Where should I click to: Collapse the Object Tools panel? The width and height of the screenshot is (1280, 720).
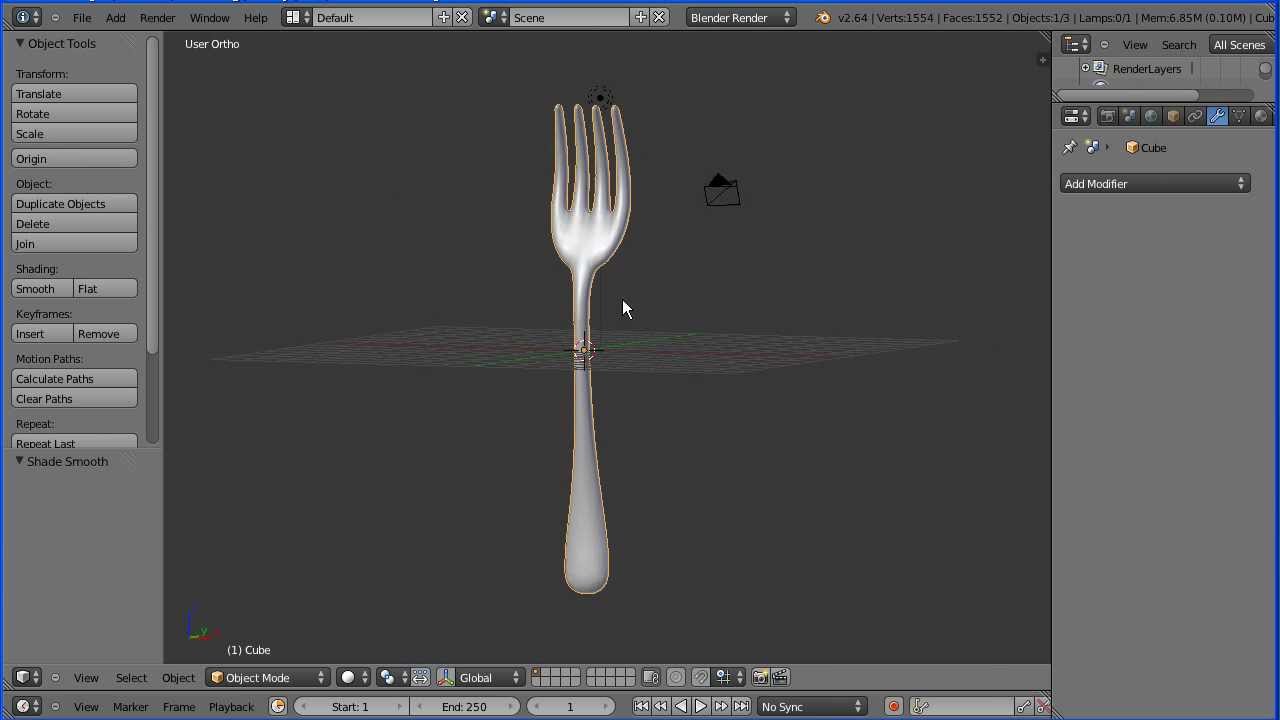point(19,43)
